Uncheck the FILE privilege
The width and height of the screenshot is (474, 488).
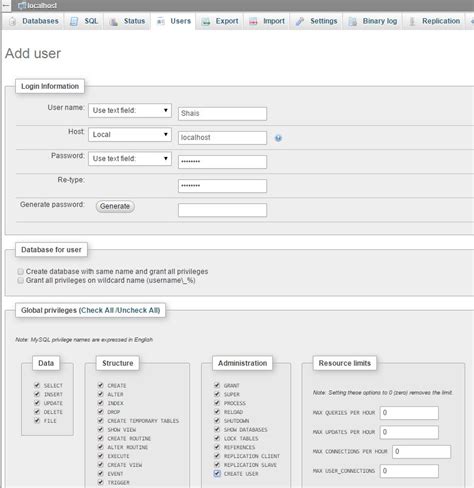click(x=37, y=420)
